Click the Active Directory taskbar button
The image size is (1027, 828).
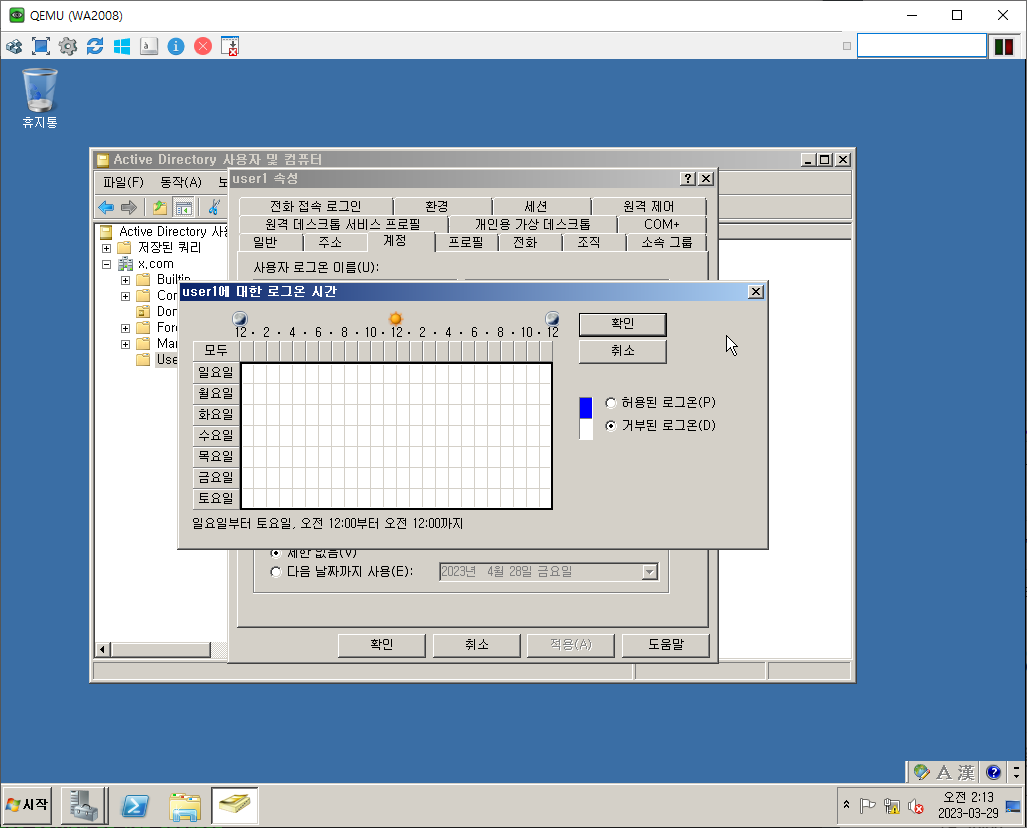234,806
